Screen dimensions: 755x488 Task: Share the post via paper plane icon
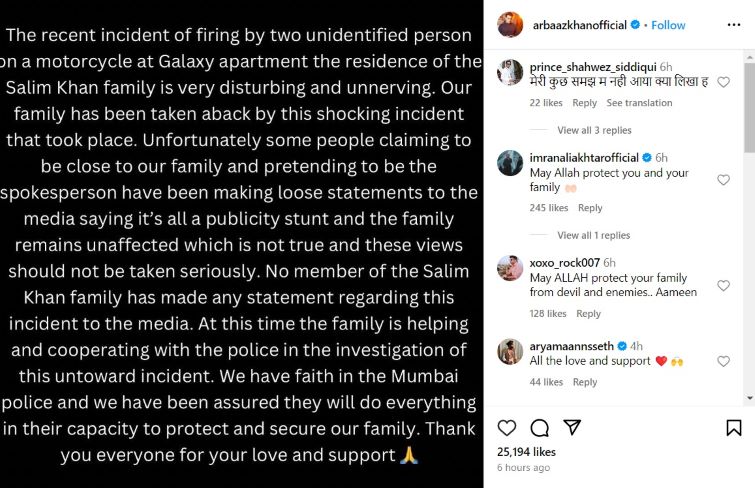tap(572, 428)
